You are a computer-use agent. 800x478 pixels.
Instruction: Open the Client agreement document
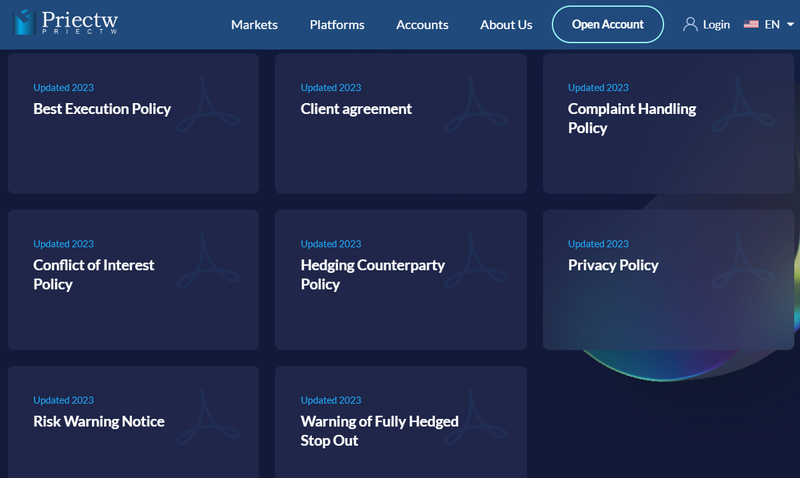point(356,109)
